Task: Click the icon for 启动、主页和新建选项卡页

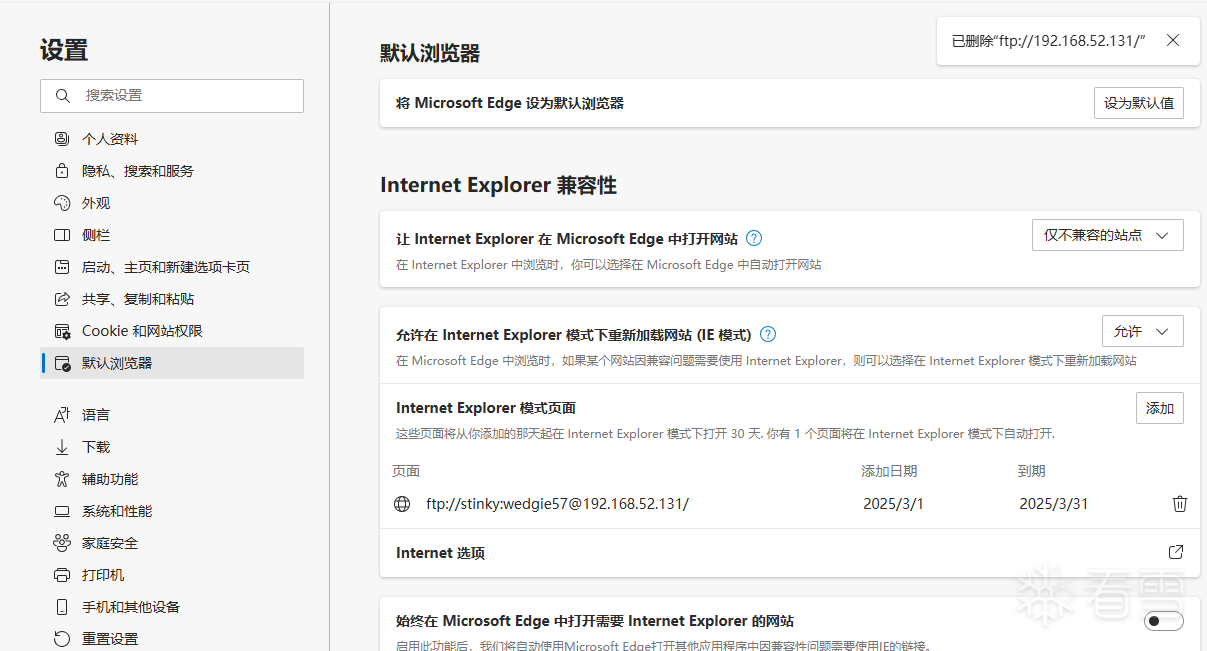Action: [62, 267]
